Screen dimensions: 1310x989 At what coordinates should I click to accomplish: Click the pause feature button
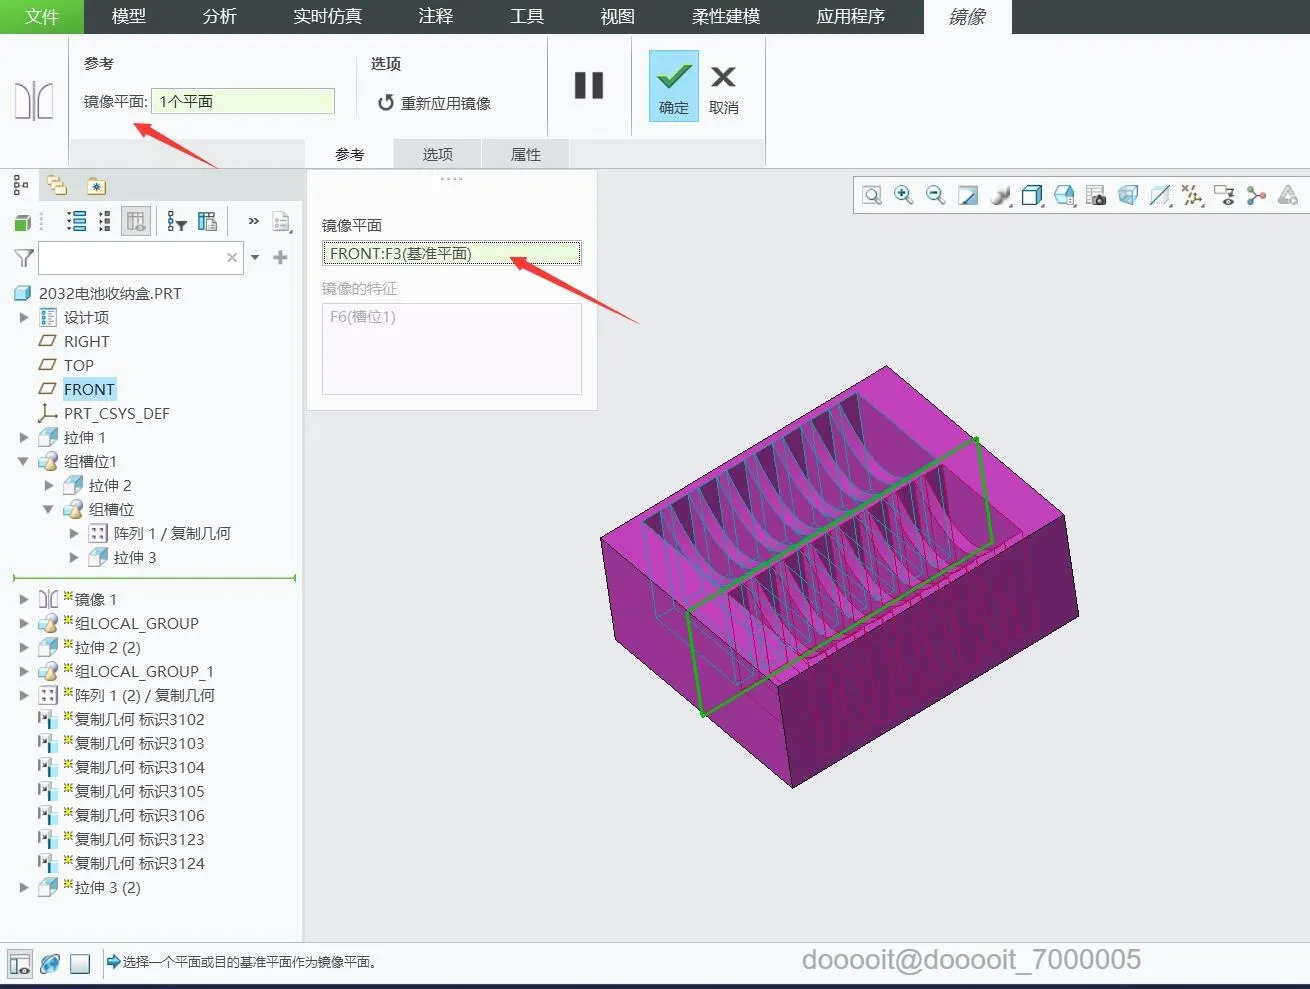click(589, 86)
